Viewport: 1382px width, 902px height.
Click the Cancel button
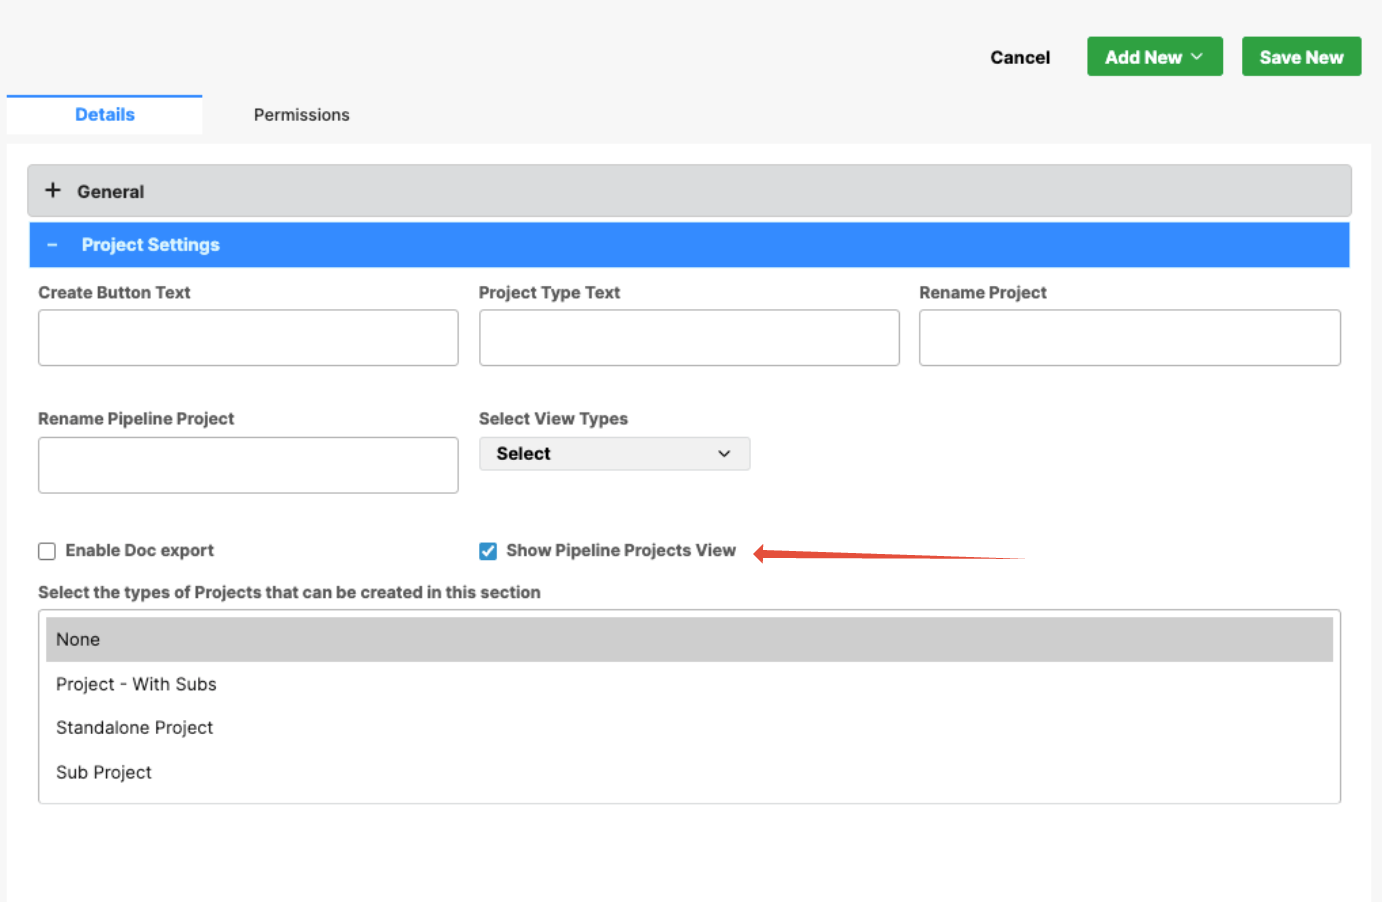point(1020,57)
